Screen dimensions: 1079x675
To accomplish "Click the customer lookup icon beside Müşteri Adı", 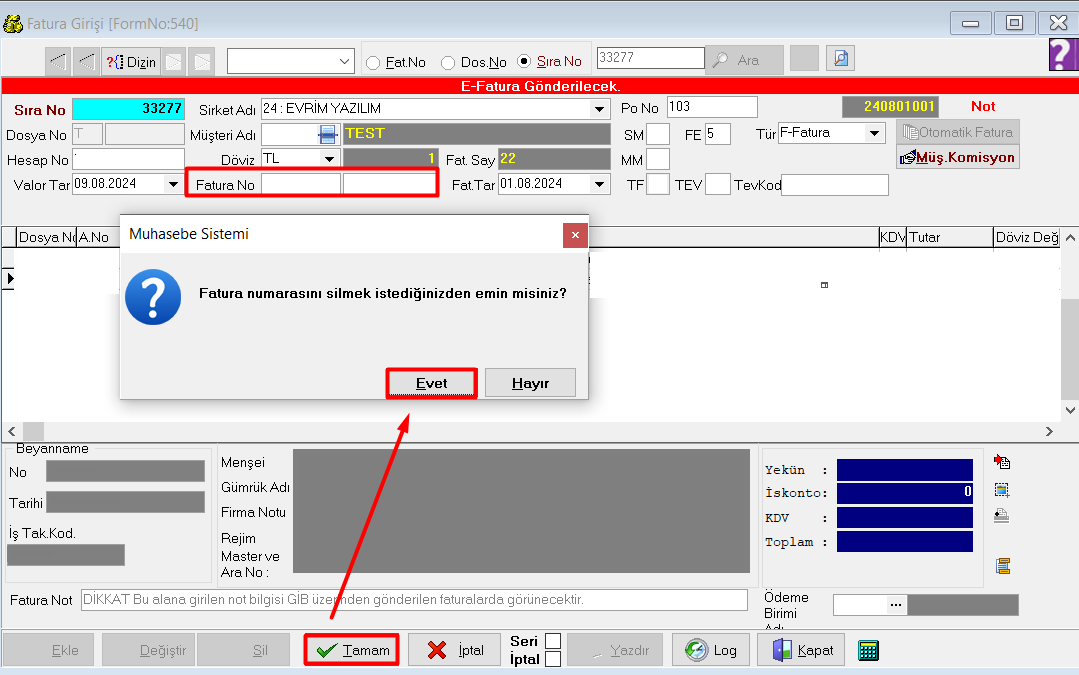I will [x=327, y=134].
